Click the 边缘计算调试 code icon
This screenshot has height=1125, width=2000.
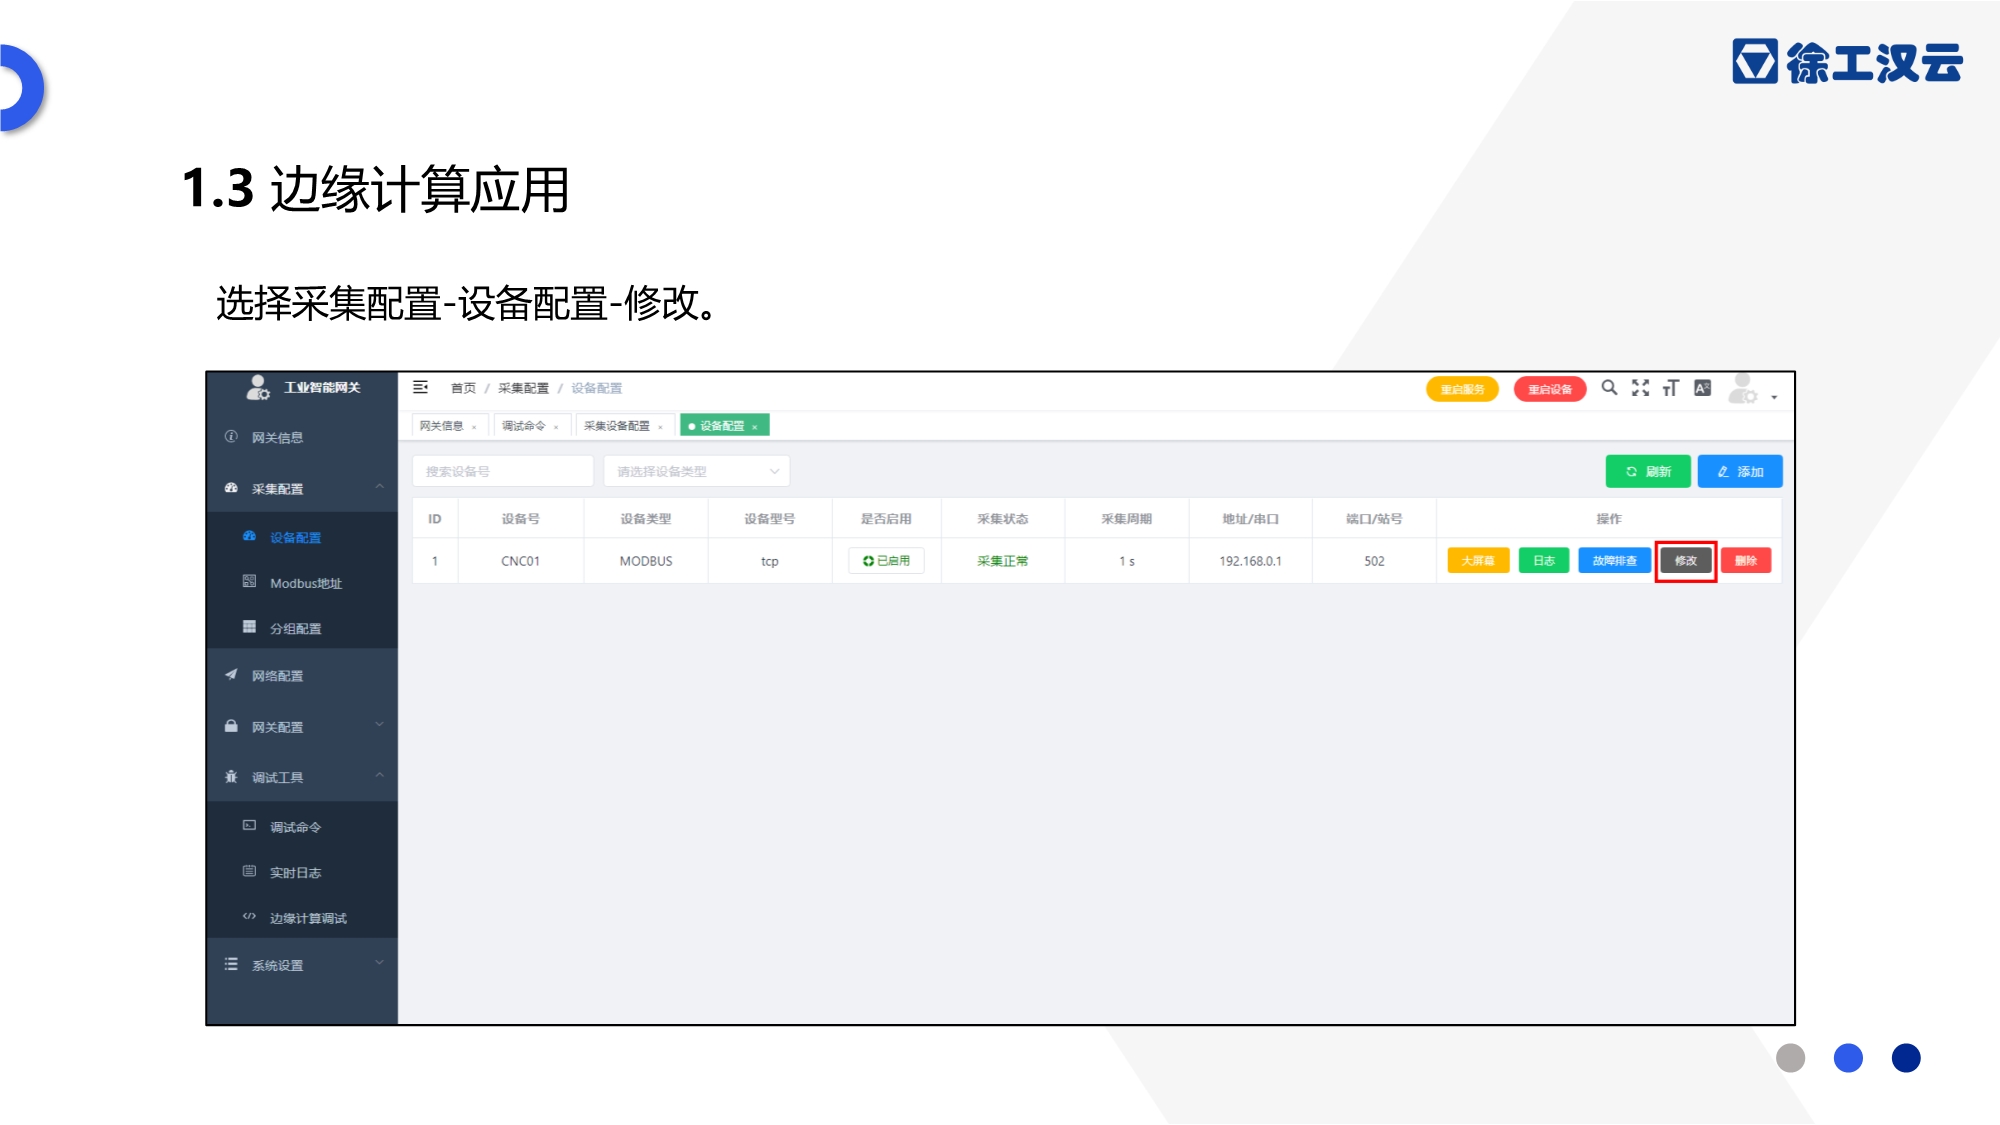[249, 917]
